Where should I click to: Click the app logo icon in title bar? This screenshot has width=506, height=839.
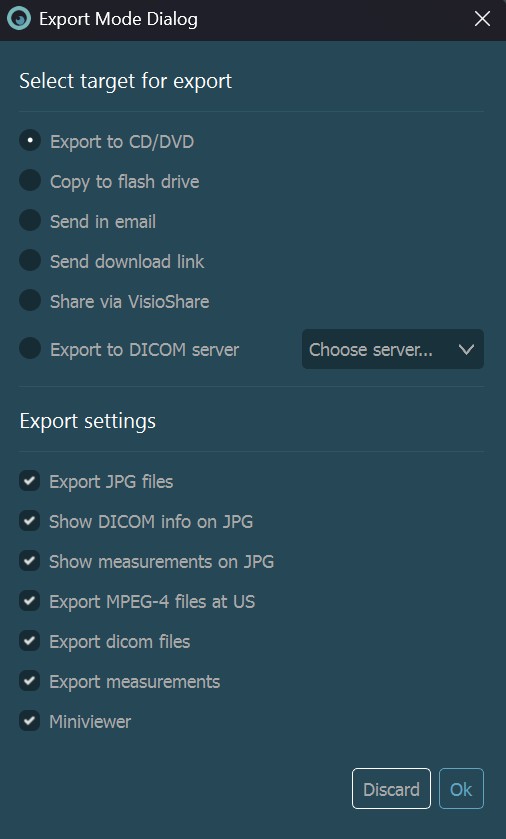[x=19, y=19]
